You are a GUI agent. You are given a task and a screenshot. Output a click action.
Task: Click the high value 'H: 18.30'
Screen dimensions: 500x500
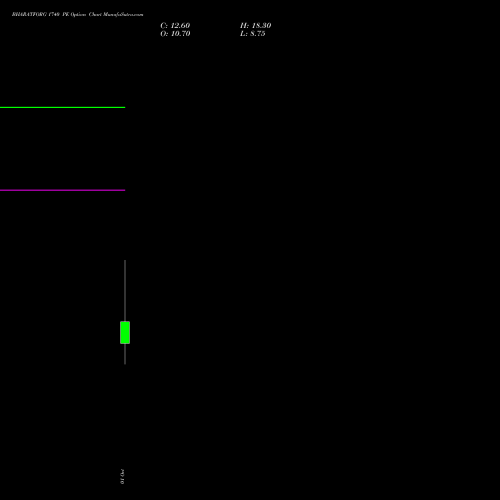pos(255,26)
